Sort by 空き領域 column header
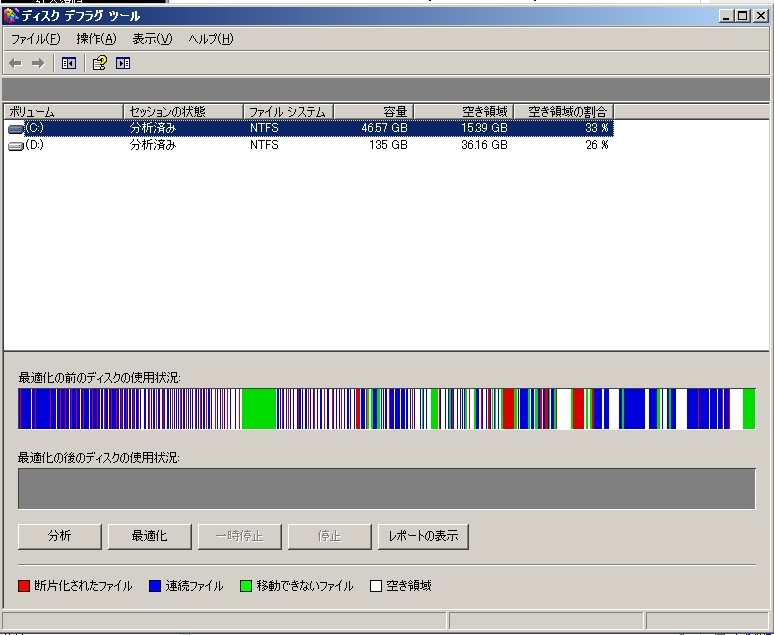This screenshot has height=635, width=774. [464, 112]
